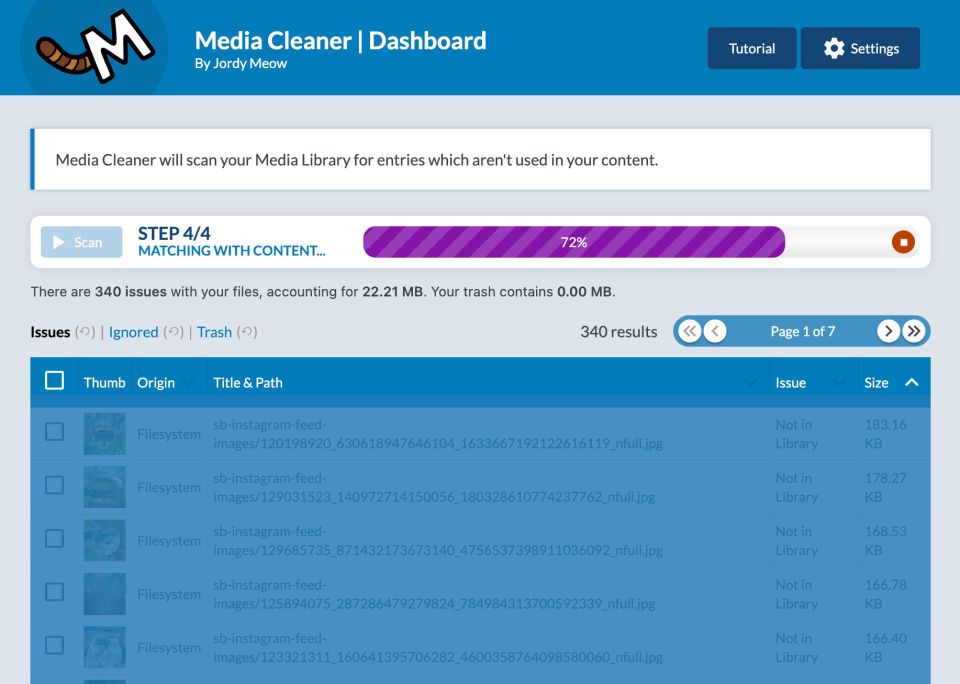Go to the last results page
This screenshot has width=960, height=684.
click(x=914, y=331)
